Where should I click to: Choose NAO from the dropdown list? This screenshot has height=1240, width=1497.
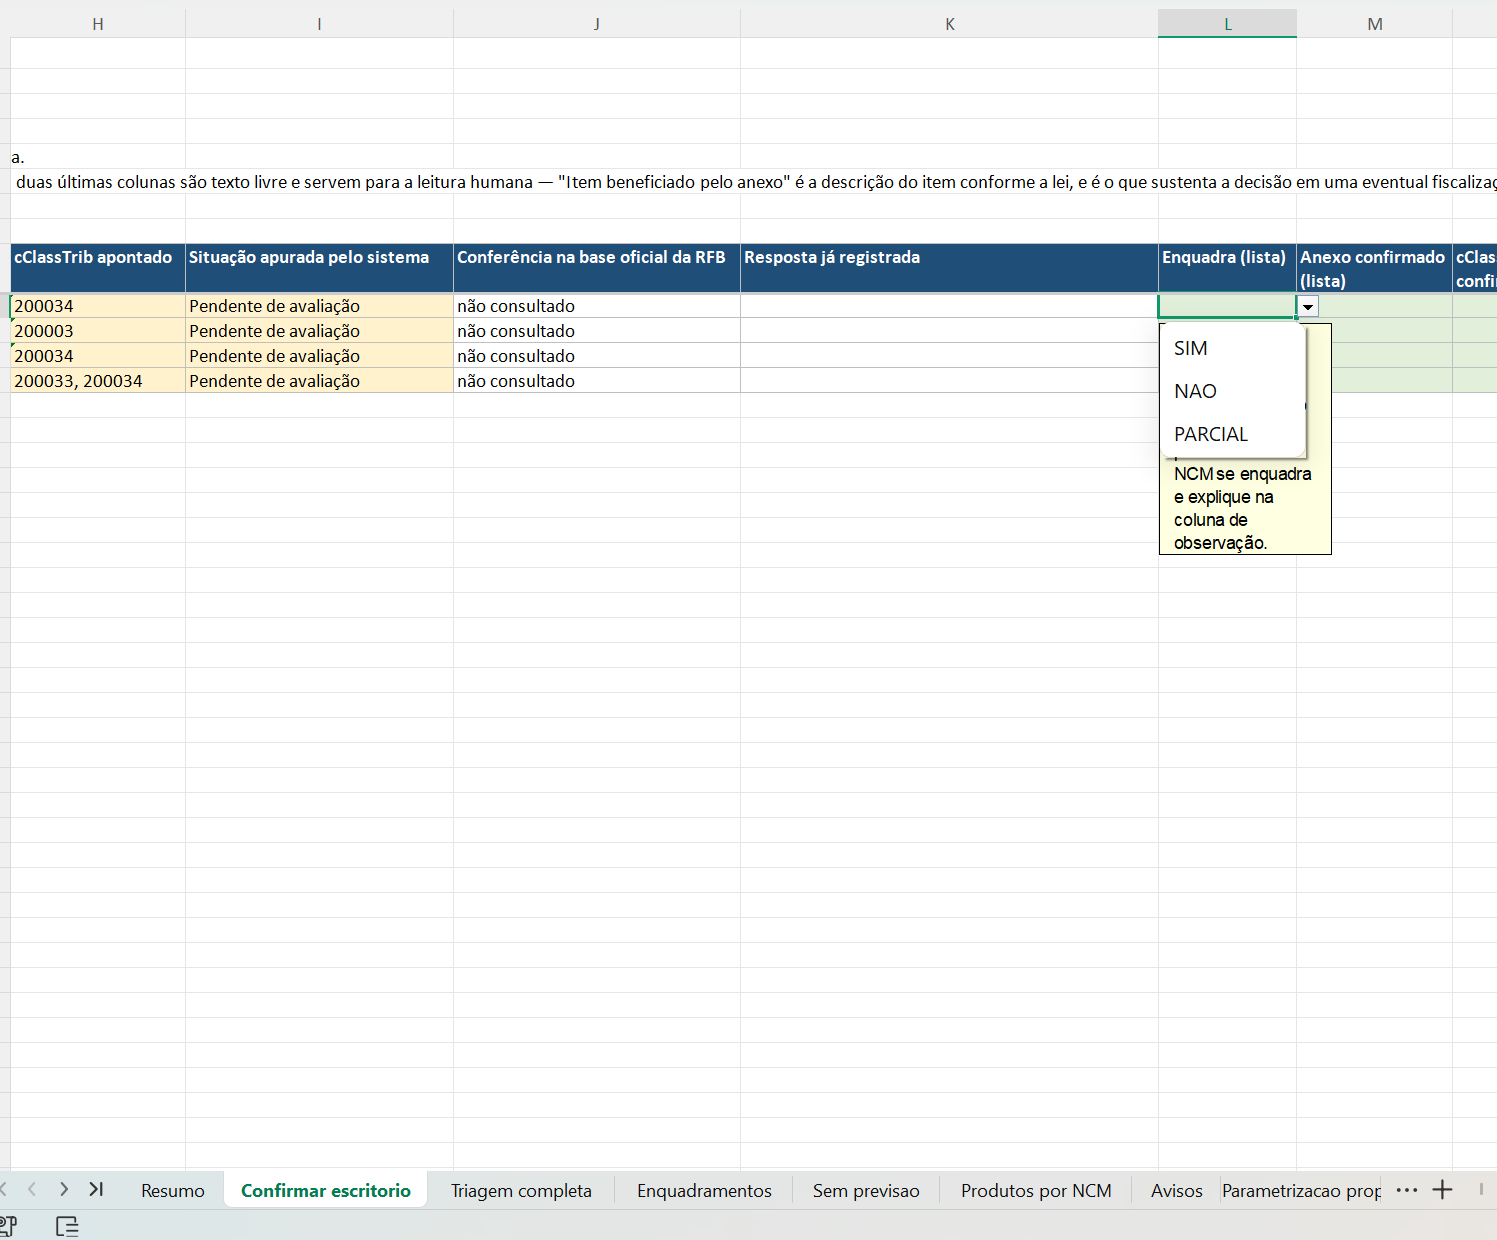[1233, 391]
